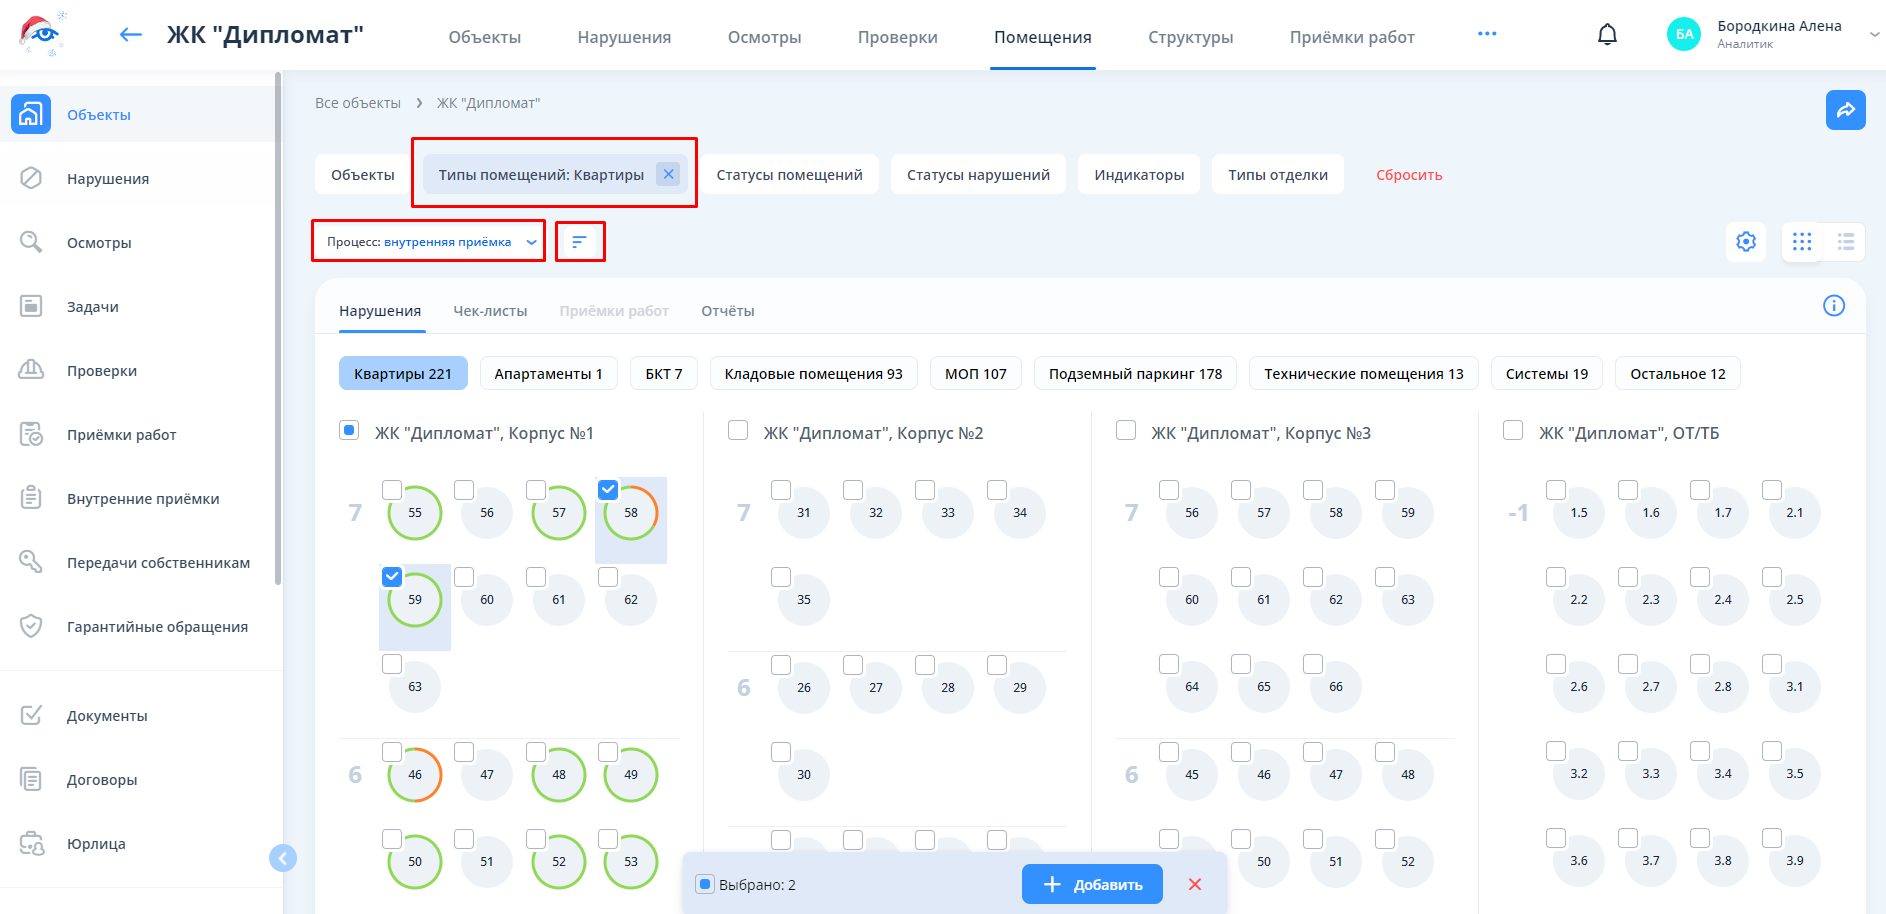
Task: Expand the user profile menu chevron
Action: tap(1874, 34)
